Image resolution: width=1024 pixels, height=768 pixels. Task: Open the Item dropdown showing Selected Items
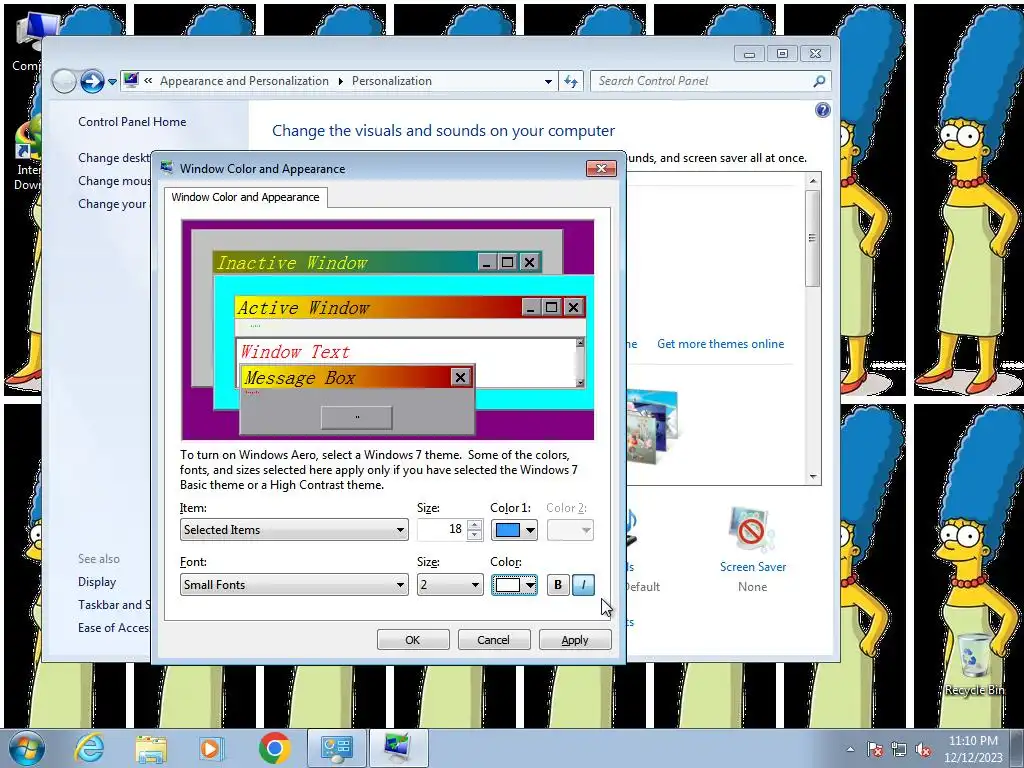[x=294, y=530]
